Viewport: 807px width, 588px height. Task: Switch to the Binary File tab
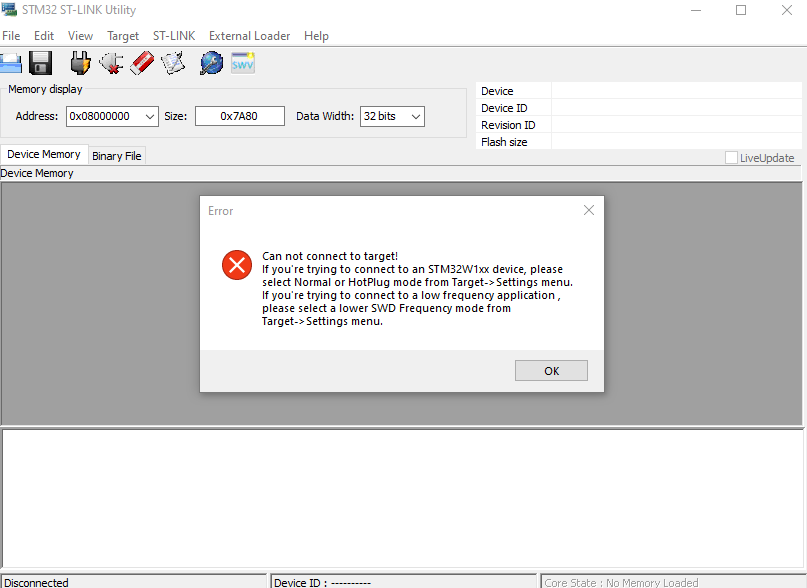pos(117,156)
